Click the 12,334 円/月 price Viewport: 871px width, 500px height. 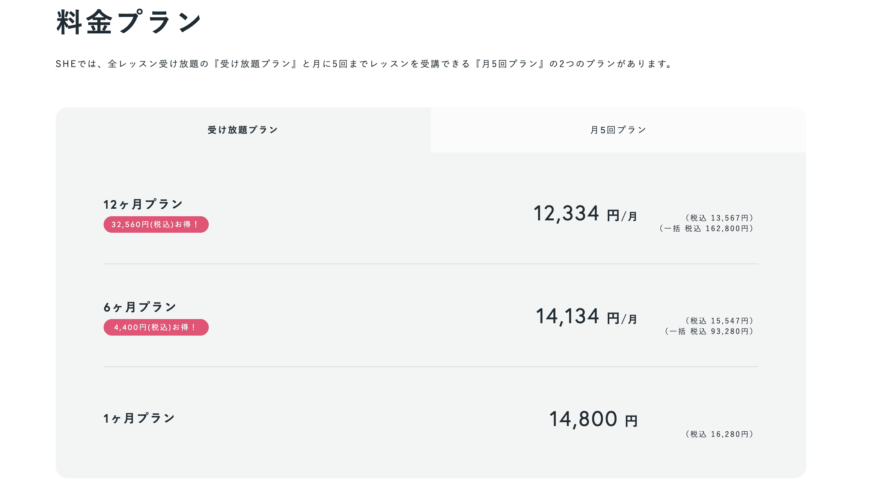point(585,214)
